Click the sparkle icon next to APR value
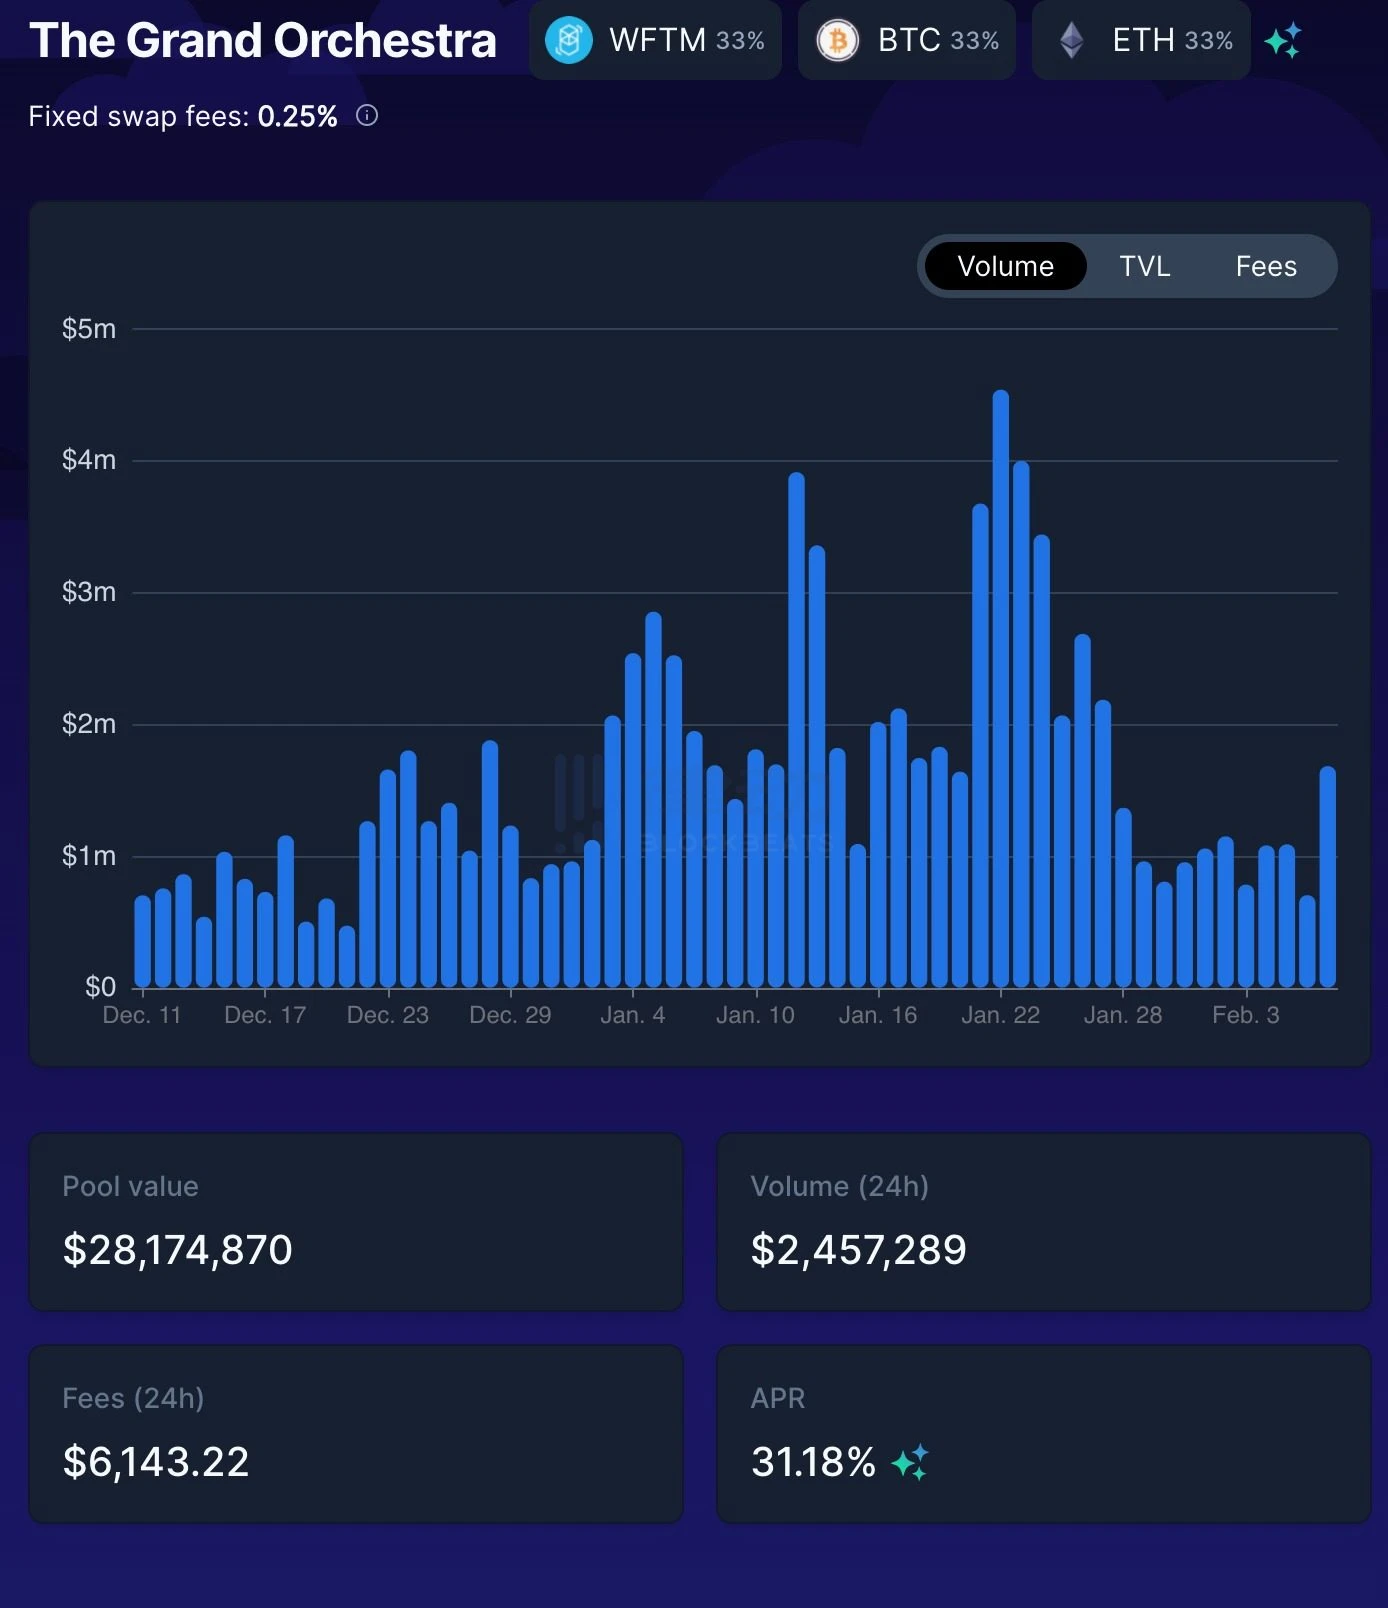 coord(910,1462)
